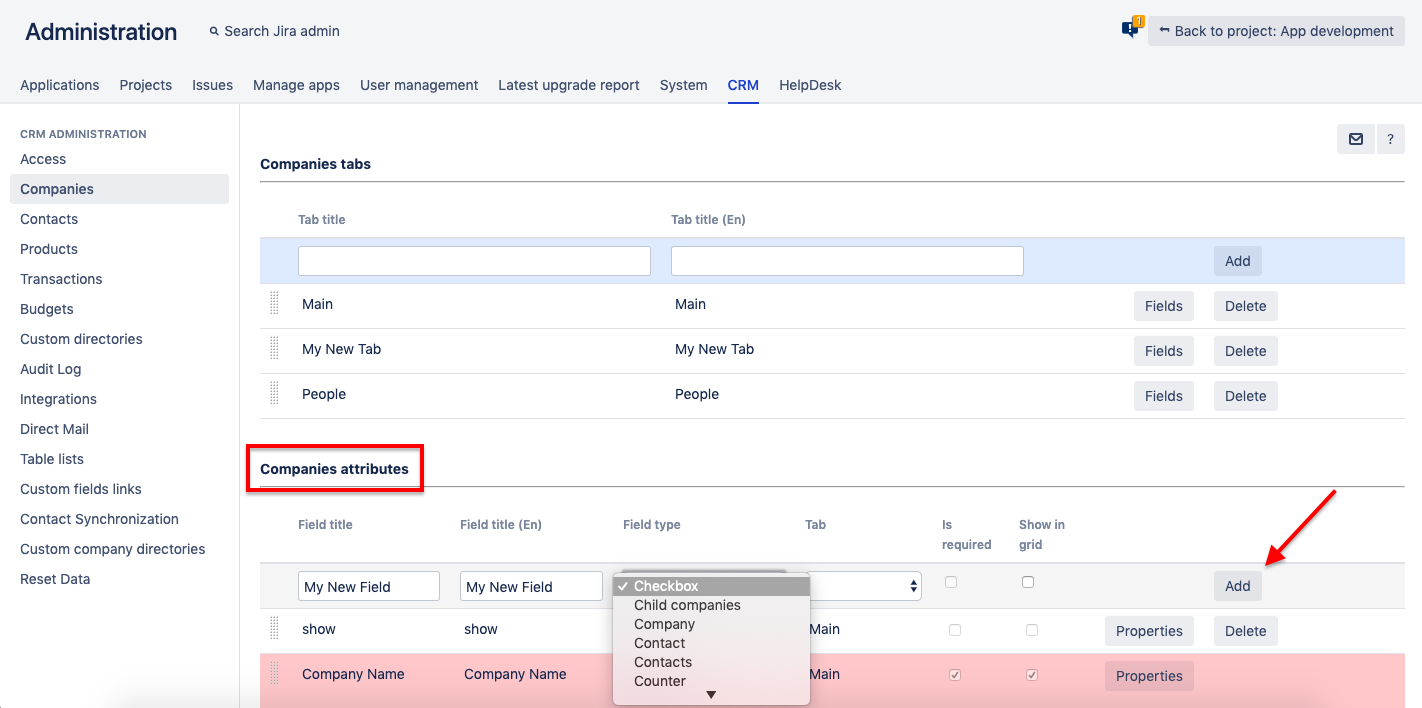This screenshot has height=708, width=1422.
Task: Click the empty Tab title input field
Action: click(x=474, y=261)
